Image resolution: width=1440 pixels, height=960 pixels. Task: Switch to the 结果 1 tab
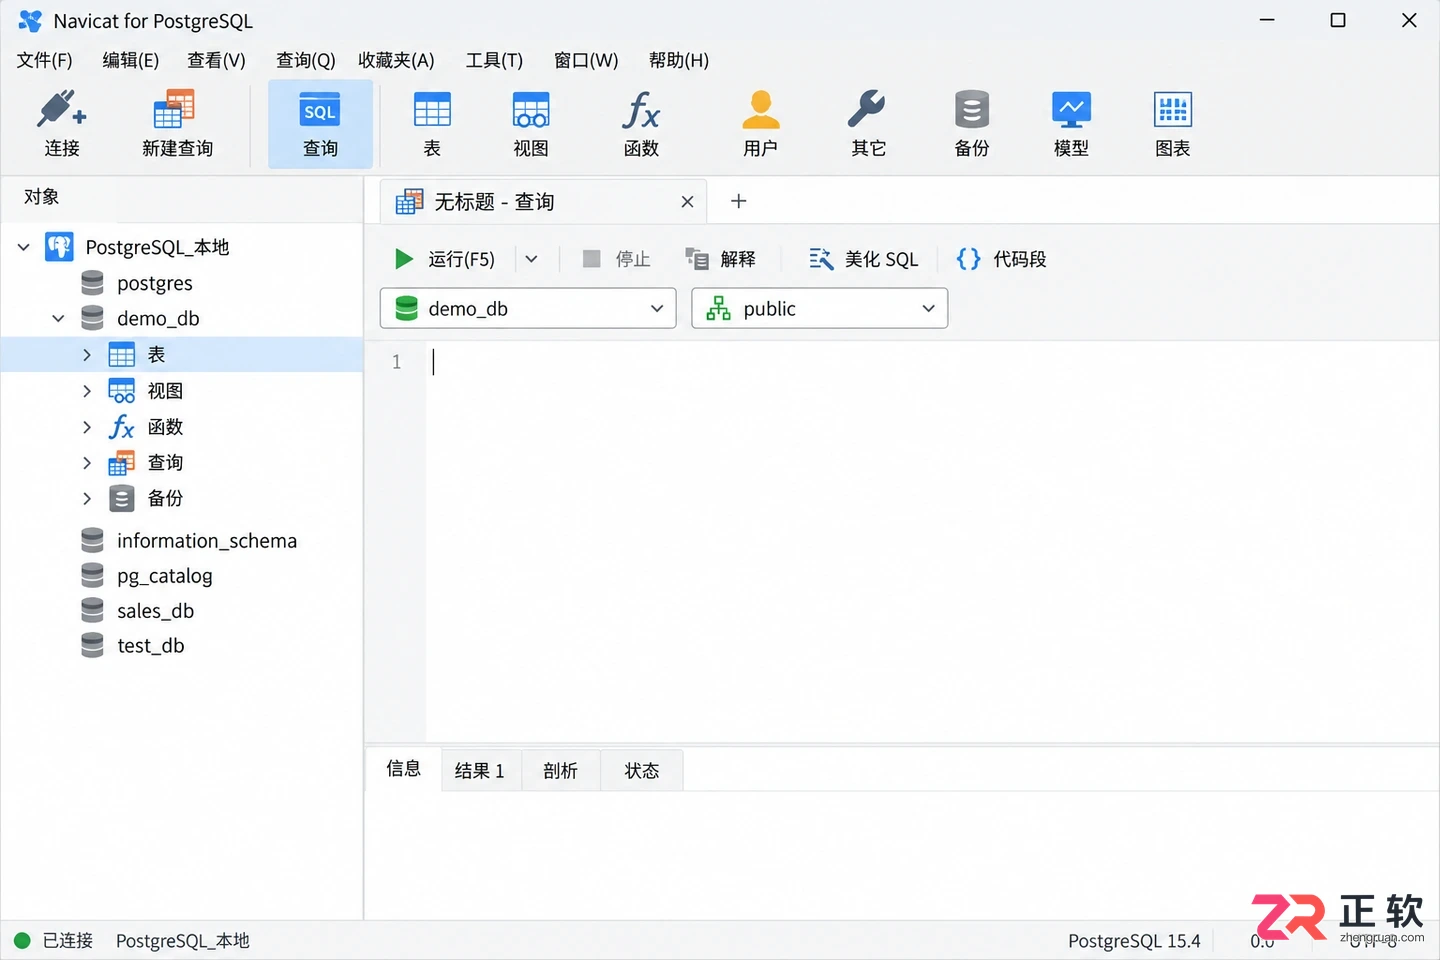tap(480, 770)
